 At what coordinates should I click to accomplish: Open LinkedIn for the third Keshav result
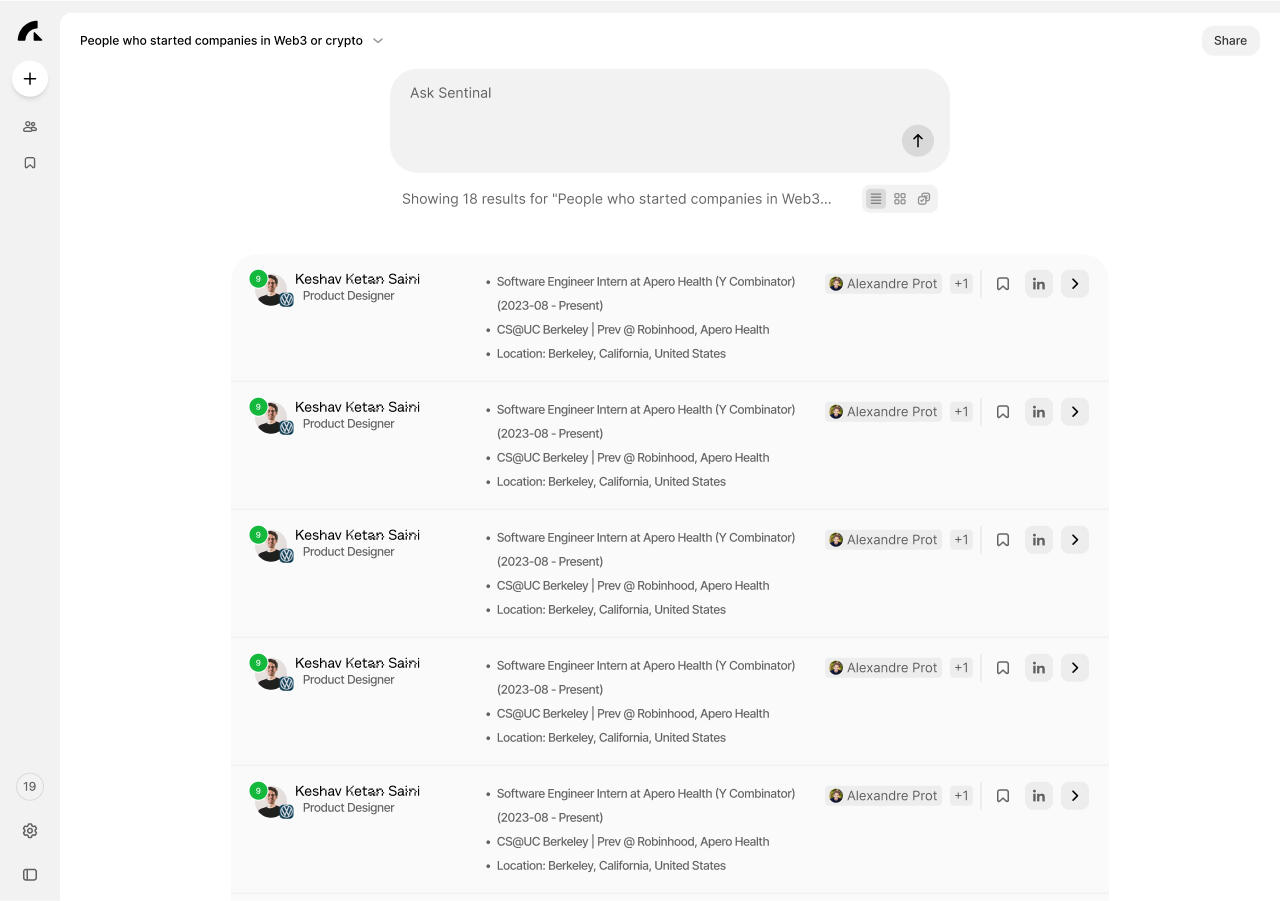click(x=1039, y=540)
